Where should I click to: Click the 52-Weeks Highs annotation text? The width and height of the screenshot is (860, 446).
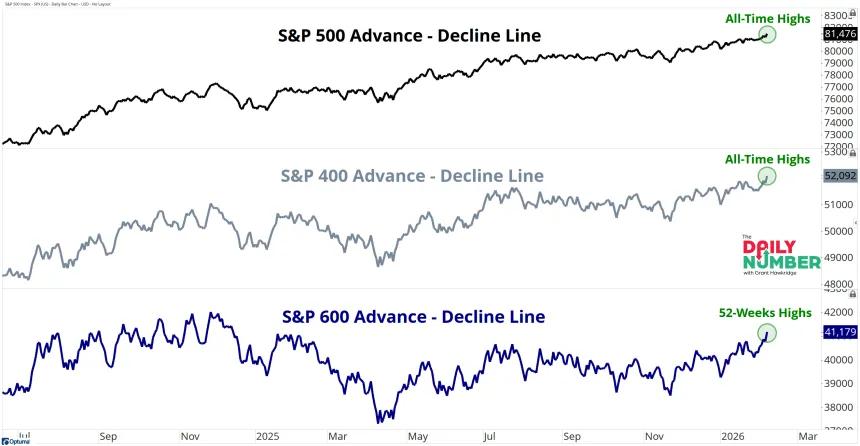[765, 313]
